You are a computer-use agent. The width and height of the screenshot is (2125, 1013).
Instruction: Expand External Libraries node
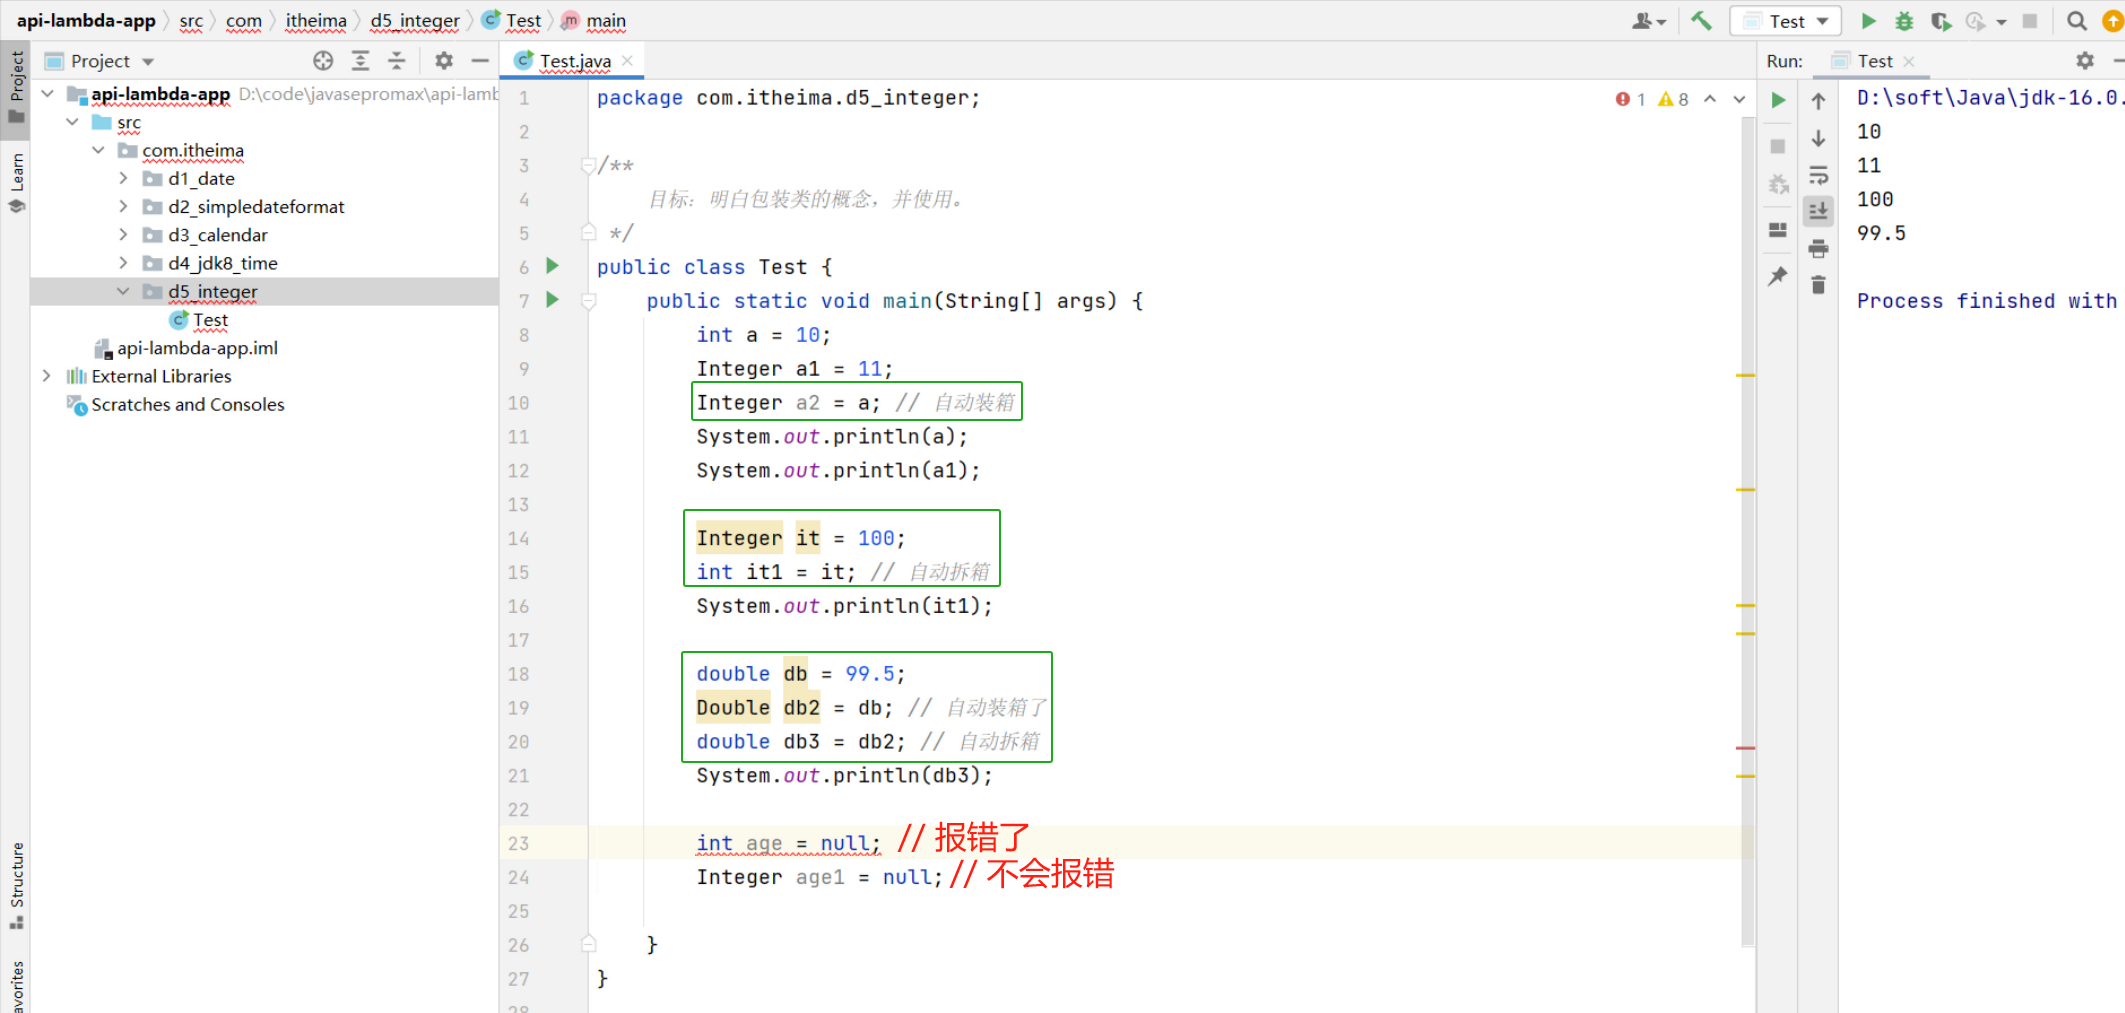pyautogui.click(x=47, y=376)
